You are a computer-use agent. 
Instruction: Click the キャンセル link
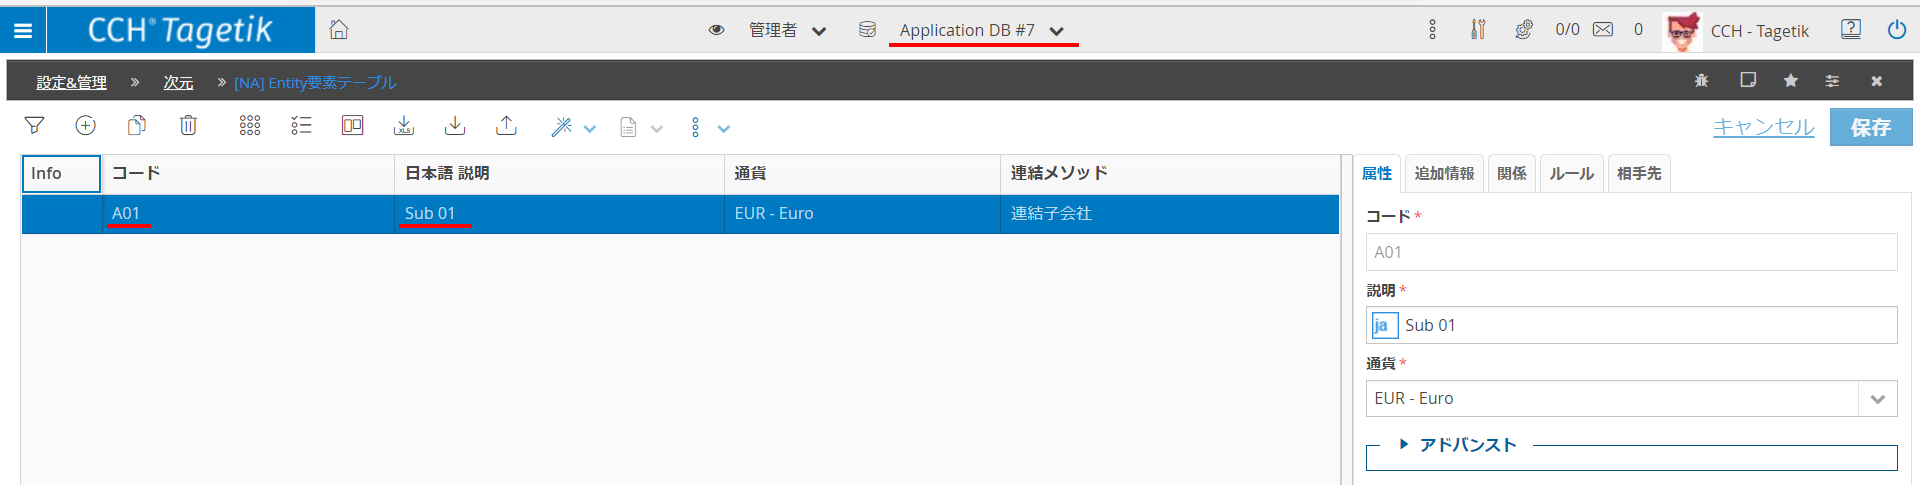click(1763, 128)
